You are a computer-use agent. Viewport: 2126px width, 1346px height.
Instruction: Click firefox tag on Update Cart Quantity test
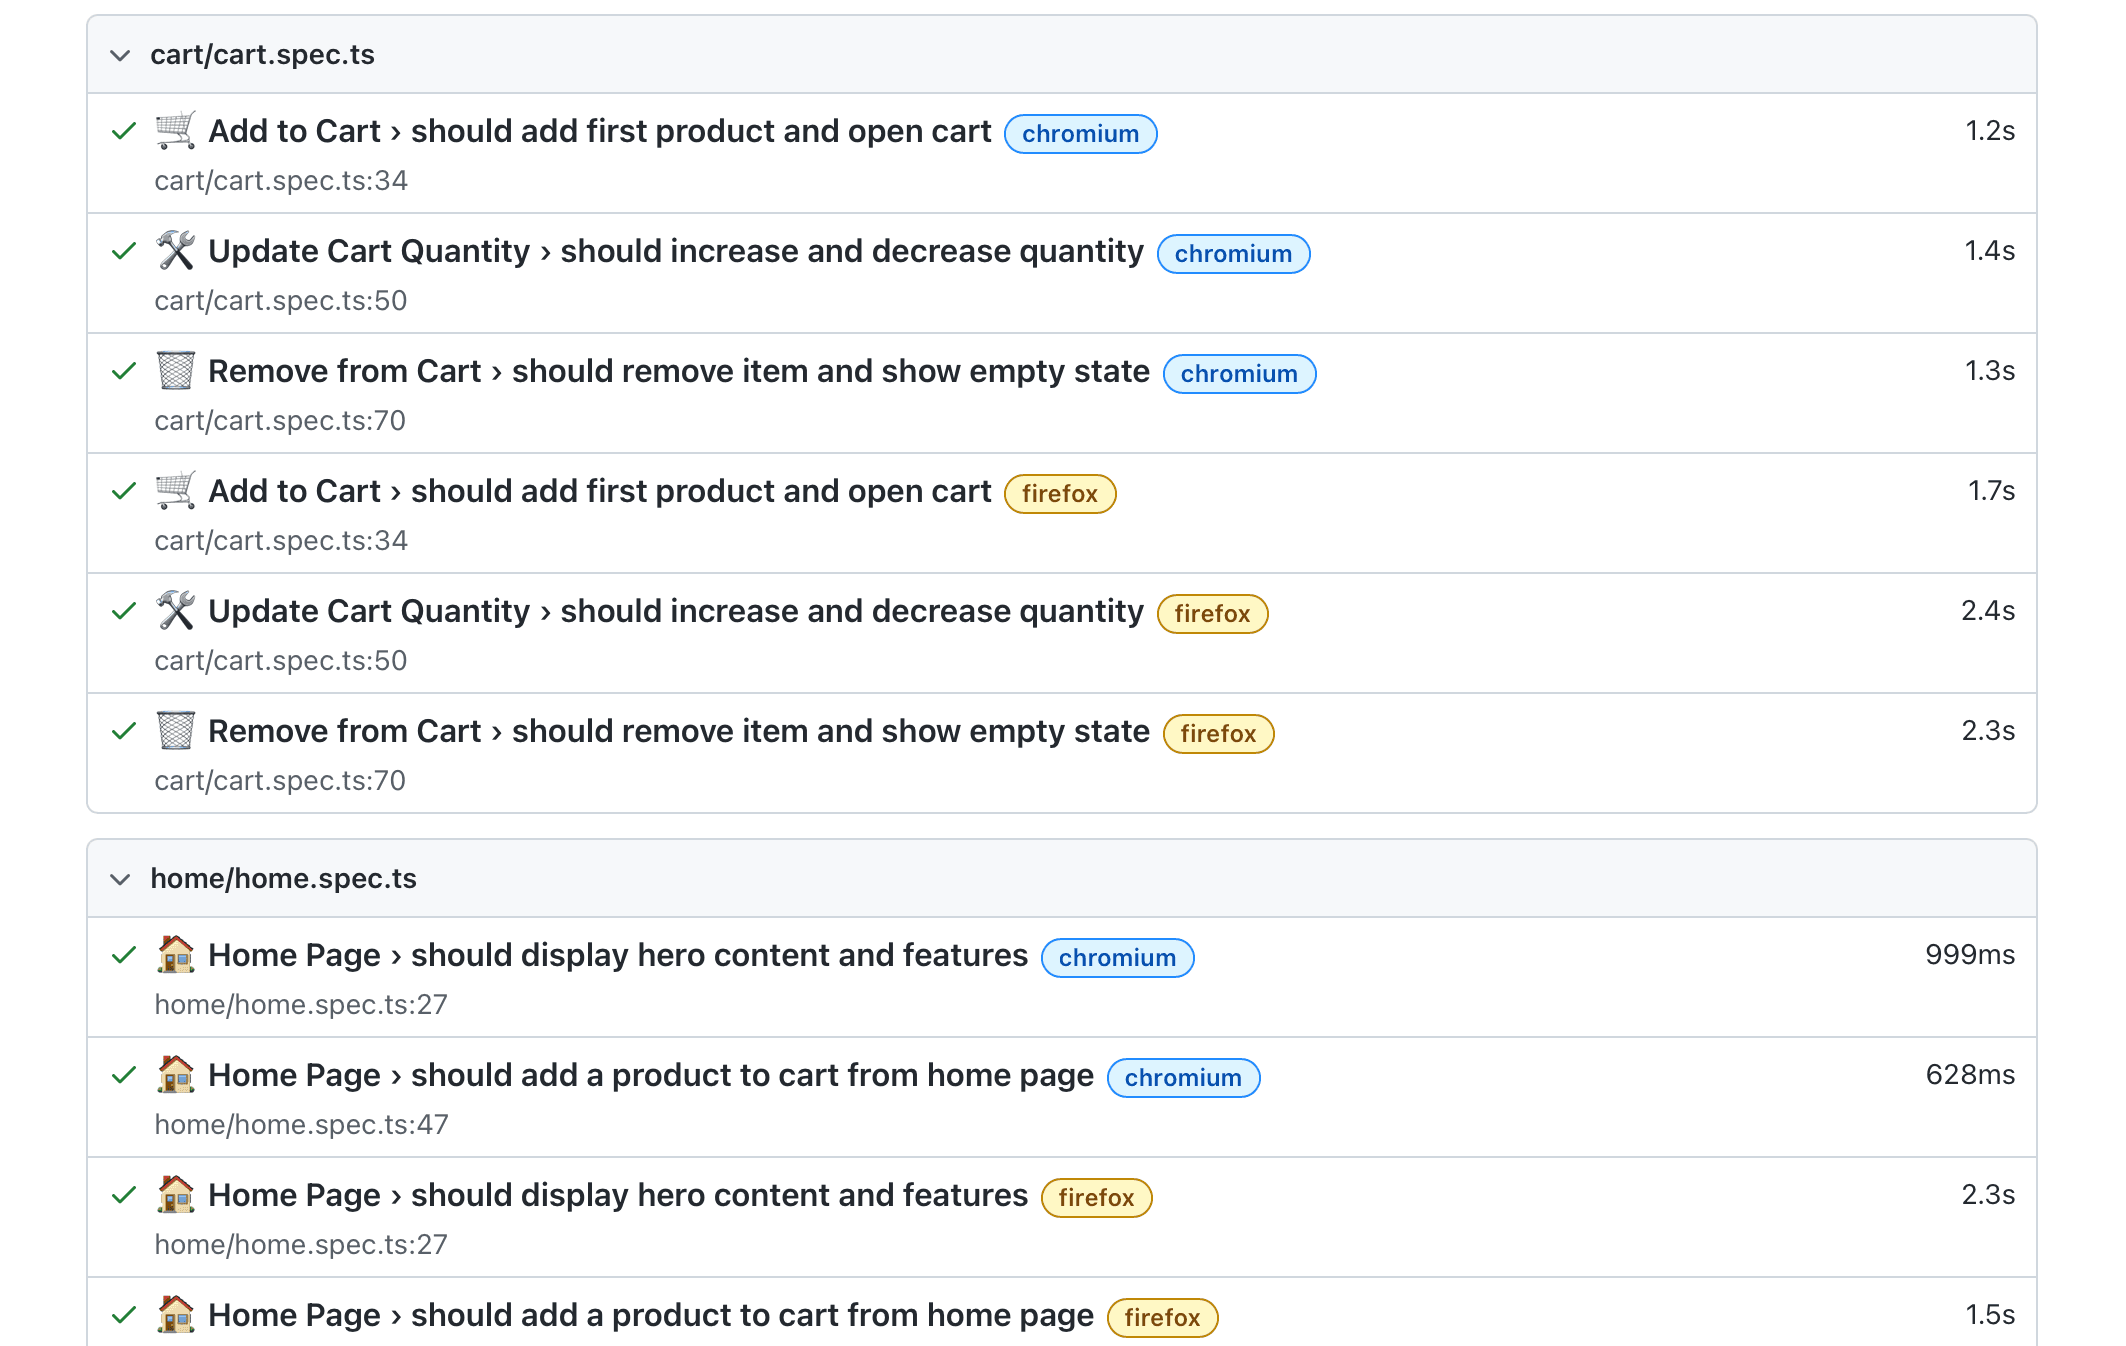(1212, 614)
